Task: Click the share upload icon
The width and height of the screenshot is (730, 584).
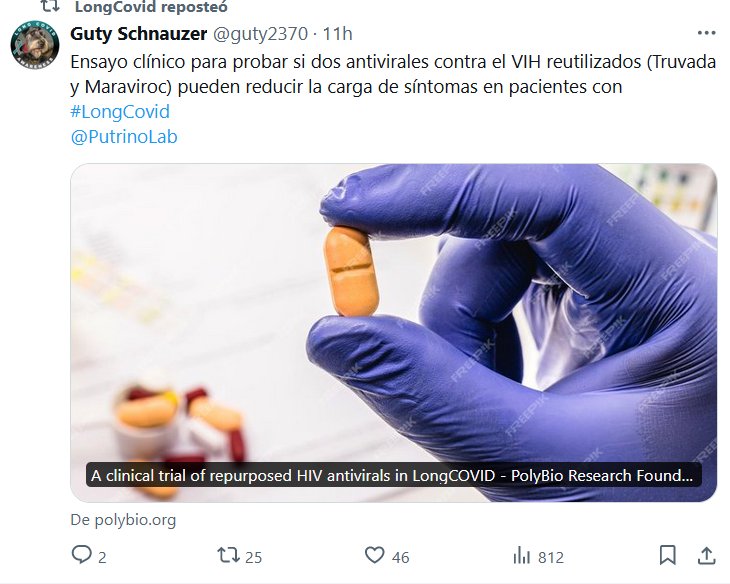Action: pos(706,555)
